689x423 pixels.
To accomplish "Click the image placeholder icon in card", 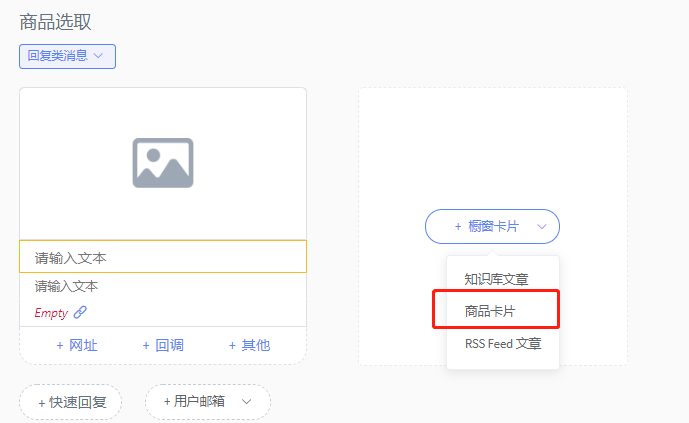I will coord(162,163).
